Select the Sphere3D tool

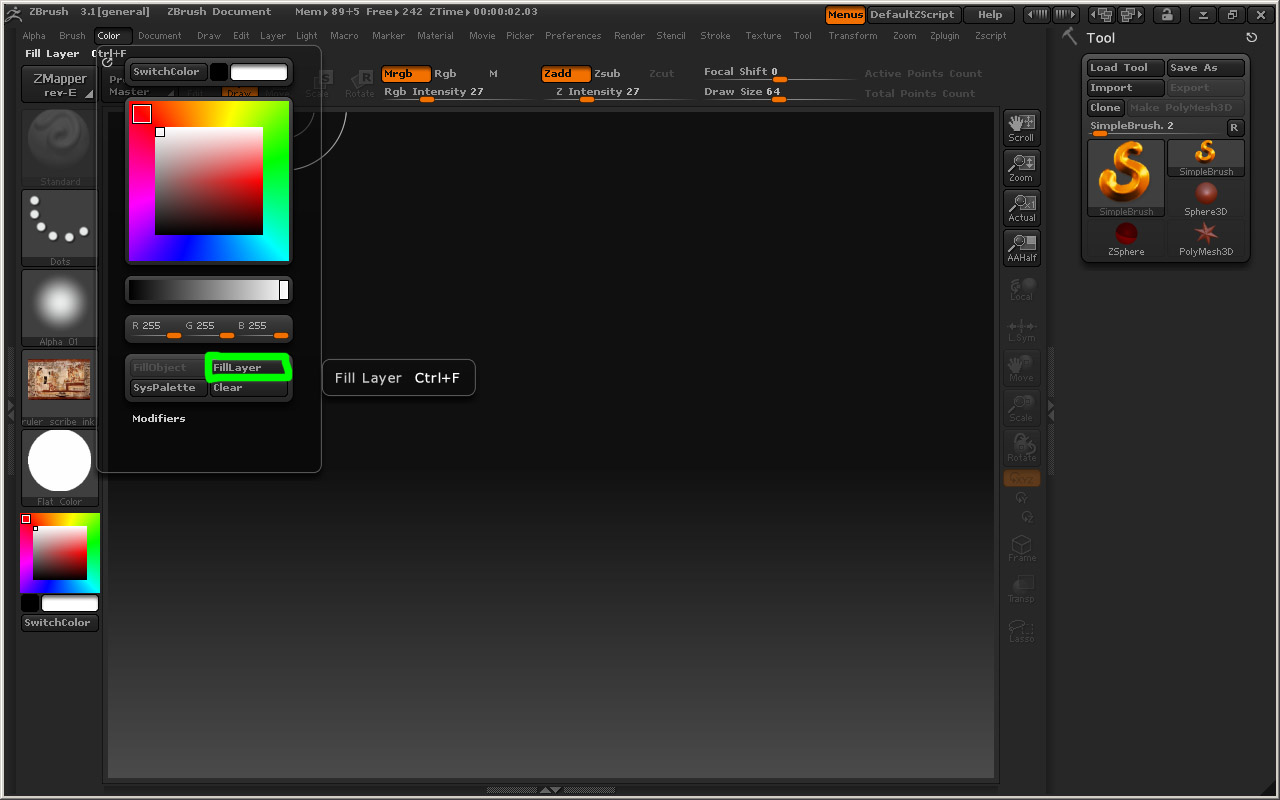click(1206, 198)
